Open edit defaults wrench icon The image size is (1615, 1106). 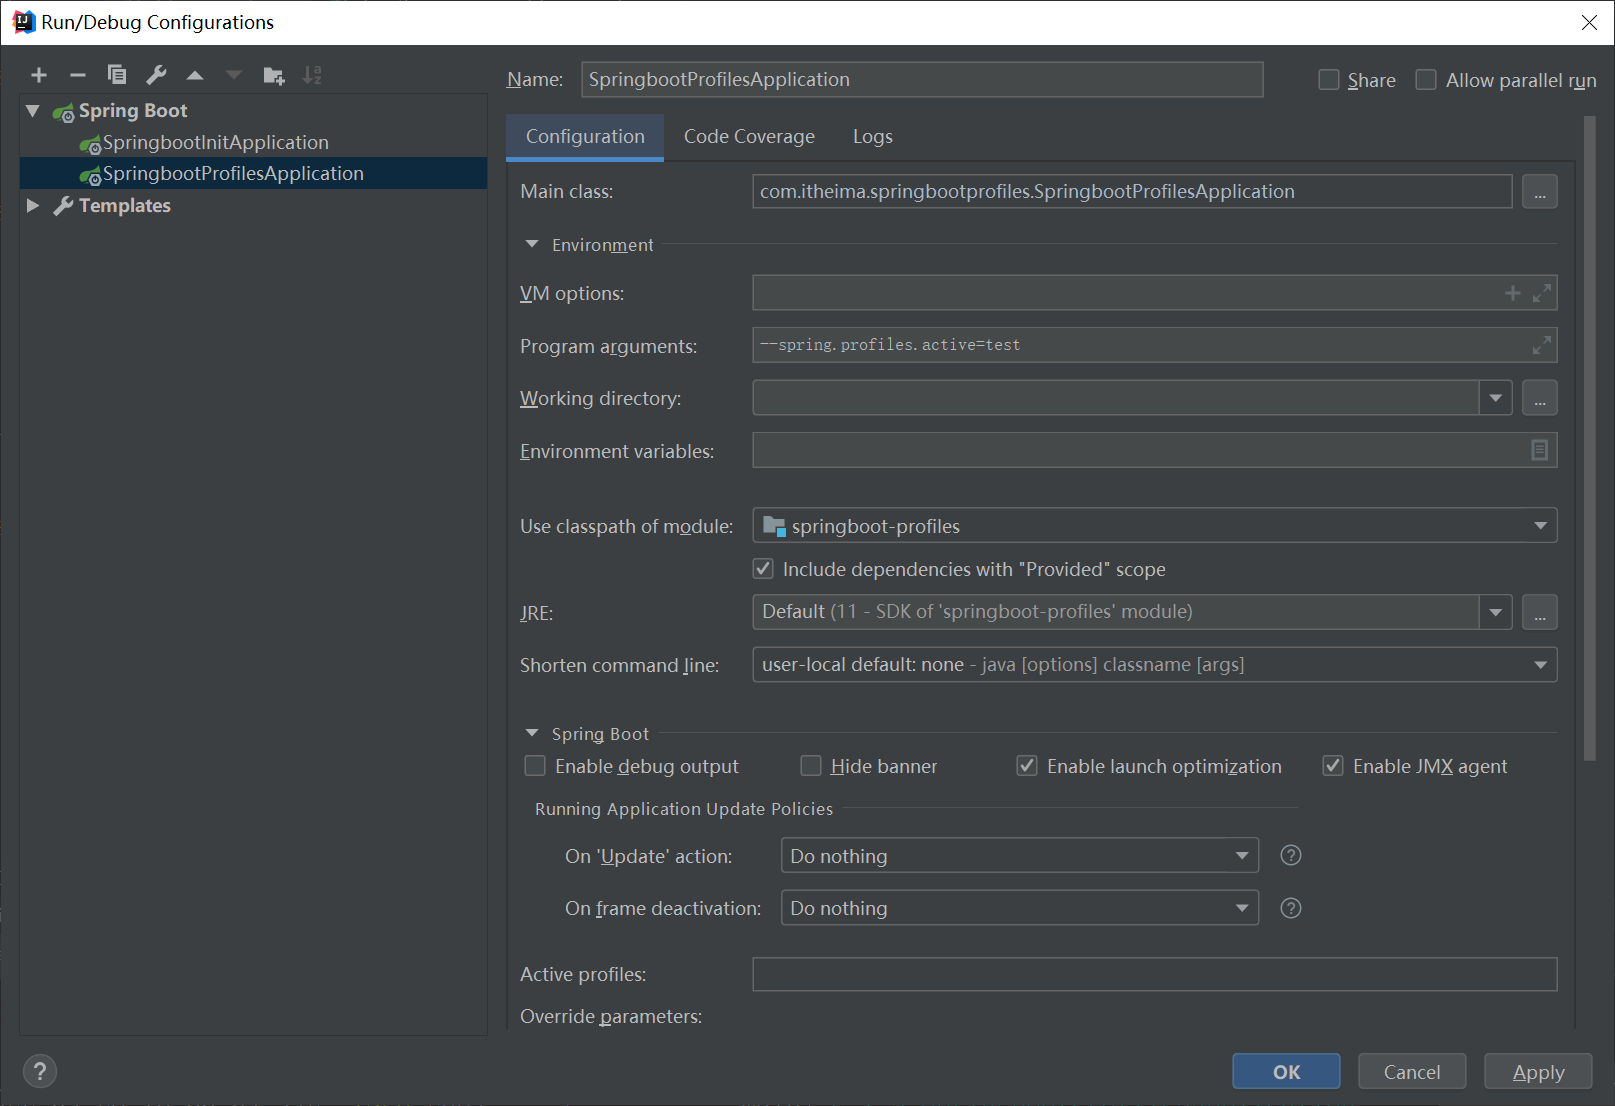coord(156,75)
